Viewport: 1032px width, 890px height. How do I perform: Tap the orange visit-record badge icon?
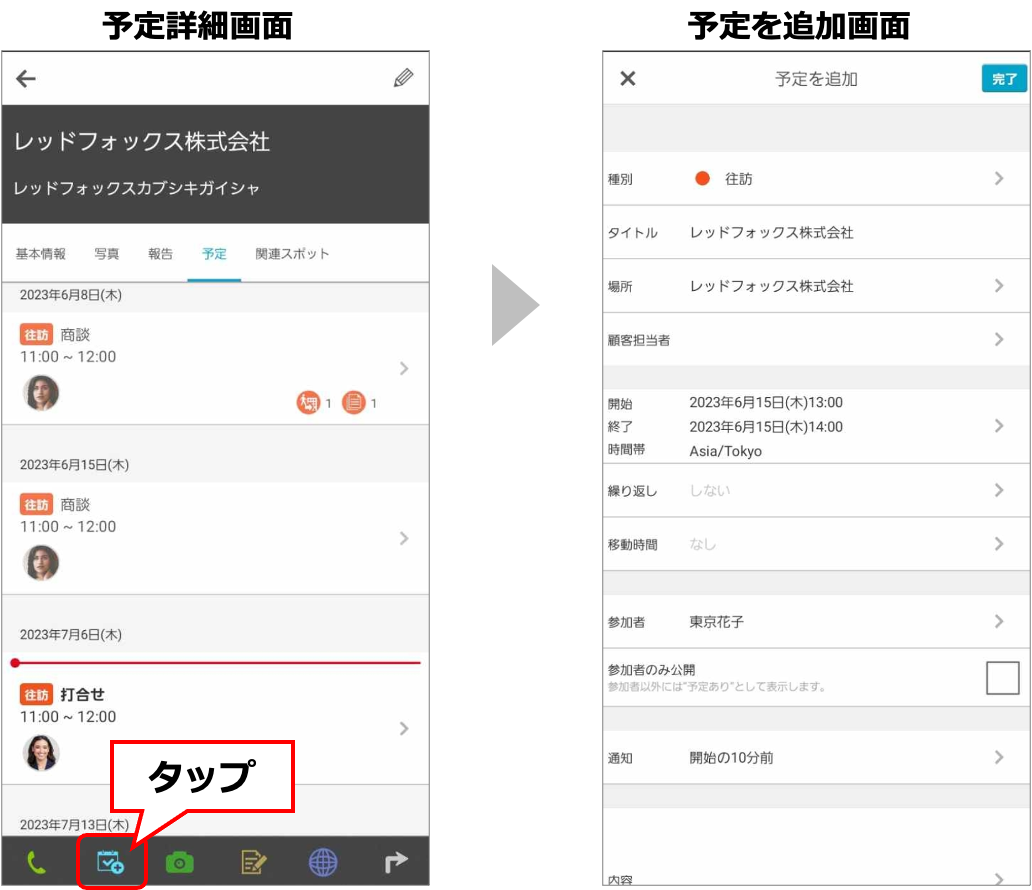click(x=308, y=402)
